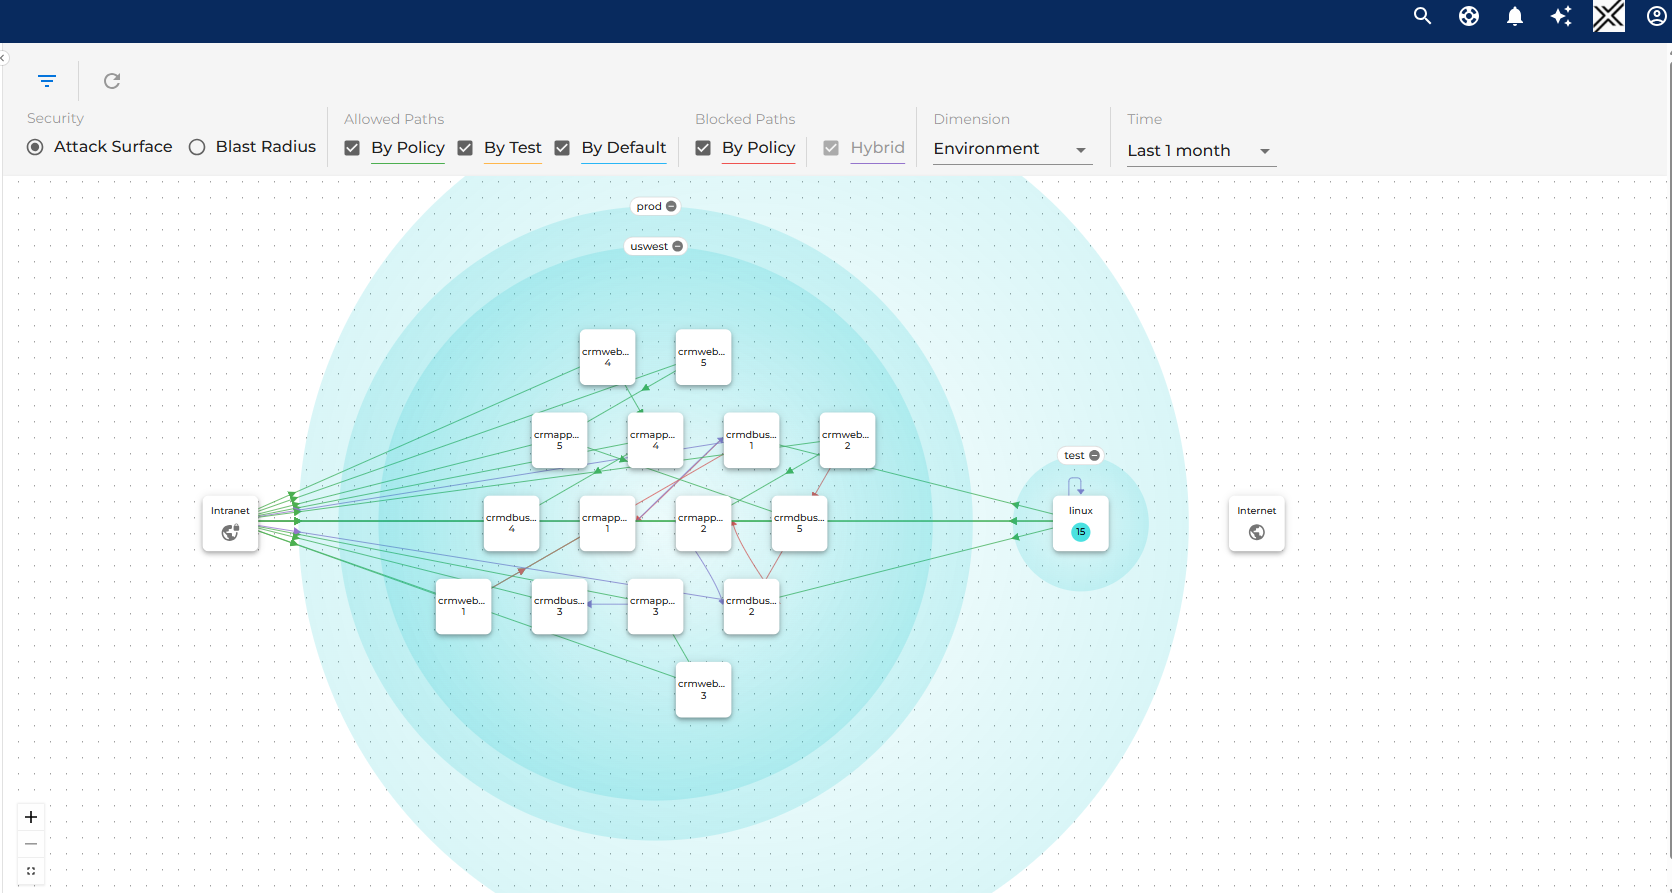Viewport: 1672px width, 893px height.
Task: Click the zoom in plus button
Action: click(31, 817)
